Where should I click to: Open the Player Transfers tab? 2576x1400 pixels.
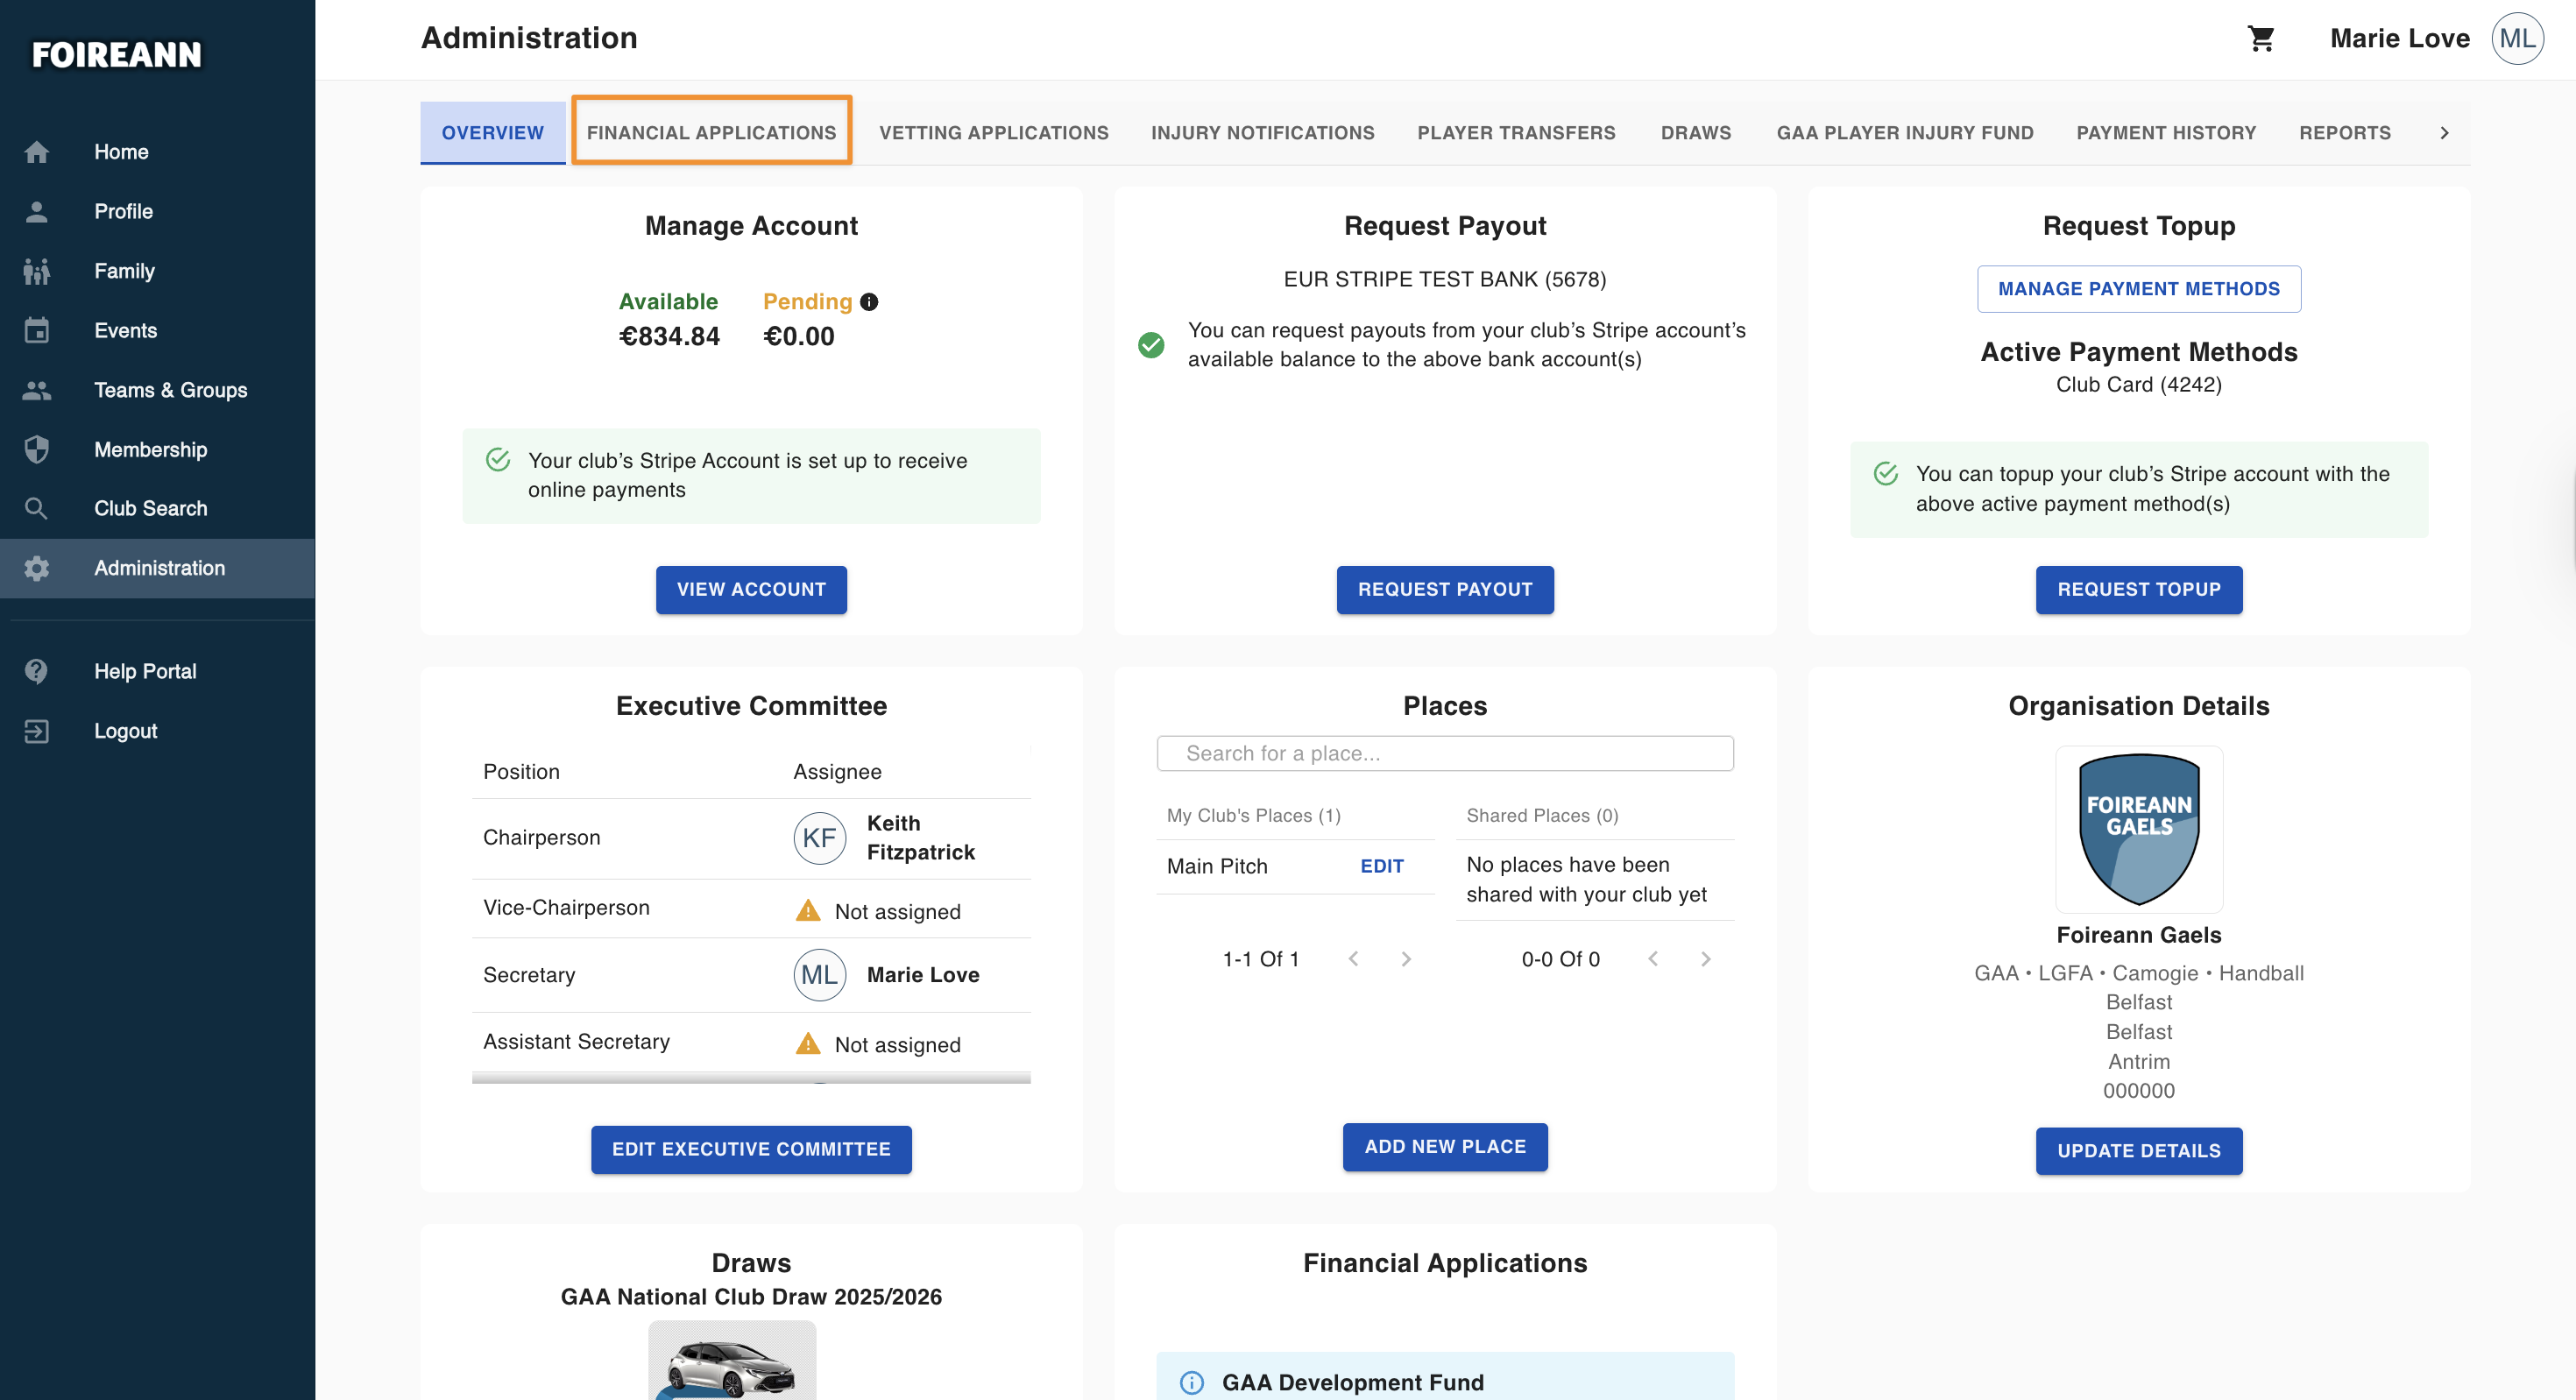(x=1515, y=133)
